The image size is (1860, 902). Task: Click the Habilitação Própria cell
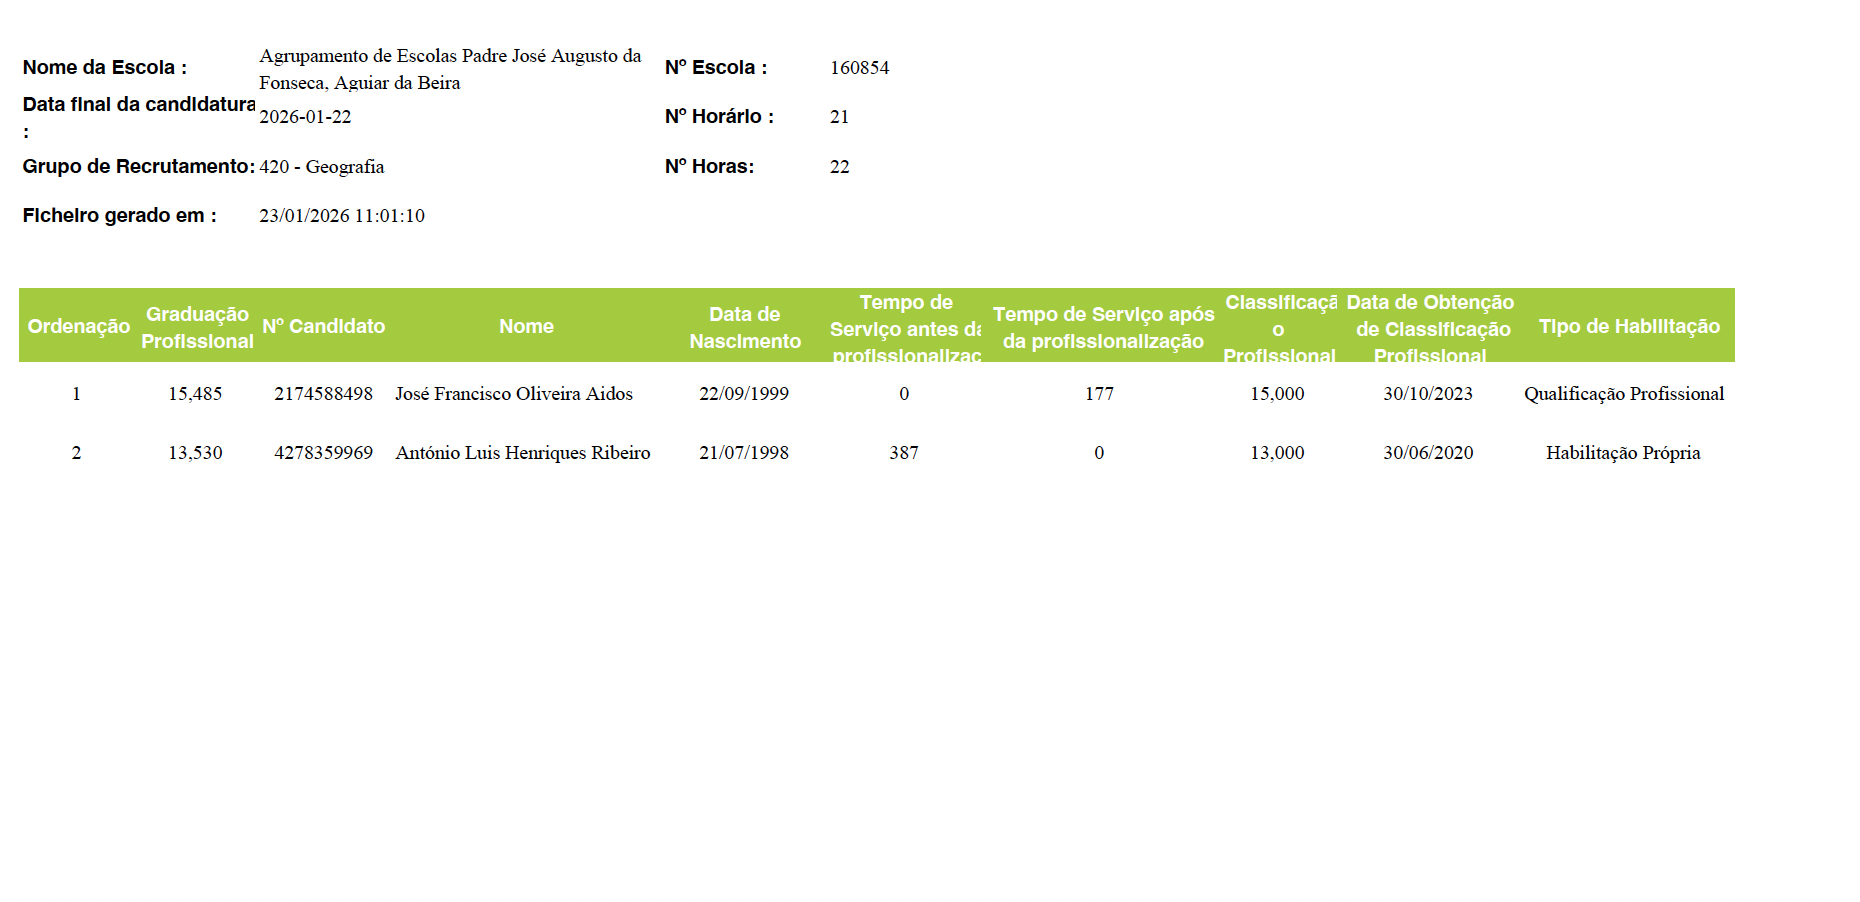[1622, 453]
